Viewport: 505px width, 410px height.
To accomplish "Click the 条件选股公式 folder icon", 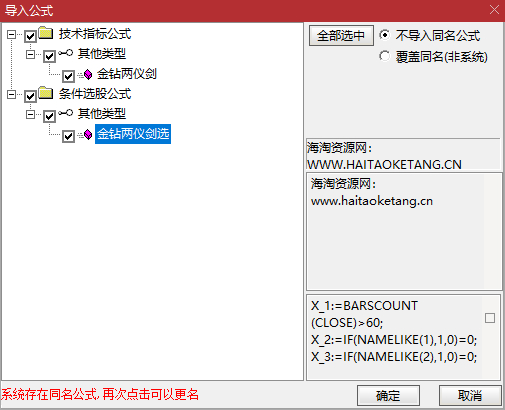I will coord(46,93).
